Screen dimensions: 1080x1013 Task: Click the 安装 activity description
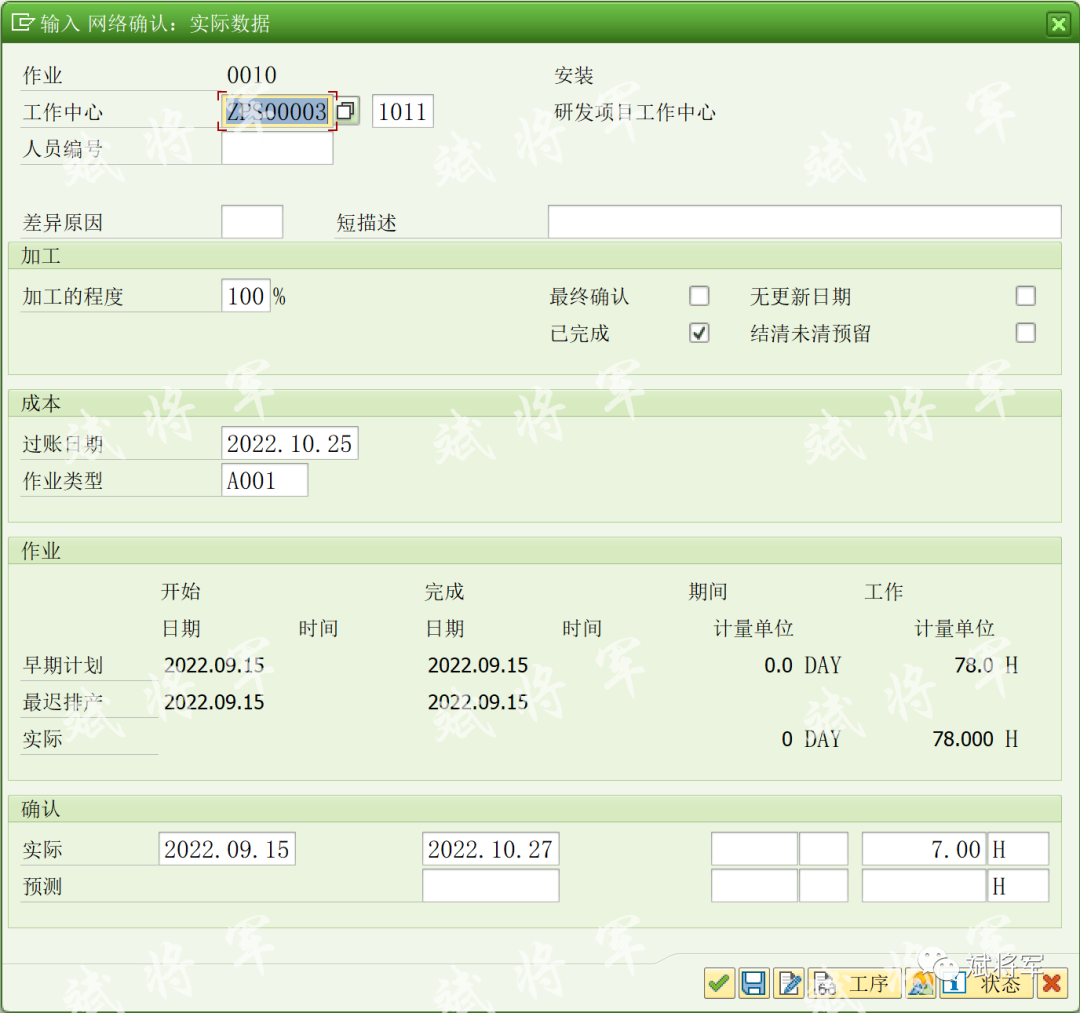pos(574,75)
